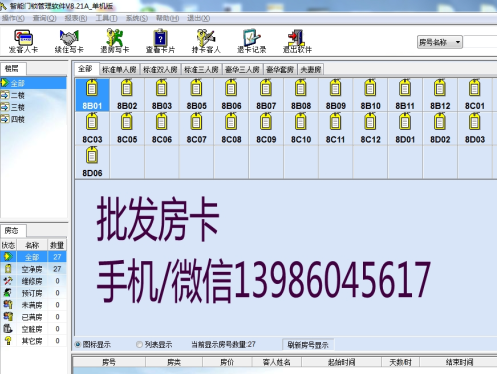Viewport: 497px width, 374px height.
Task: Open the 续住写卡 handshake icon
Action: [69, 41]
